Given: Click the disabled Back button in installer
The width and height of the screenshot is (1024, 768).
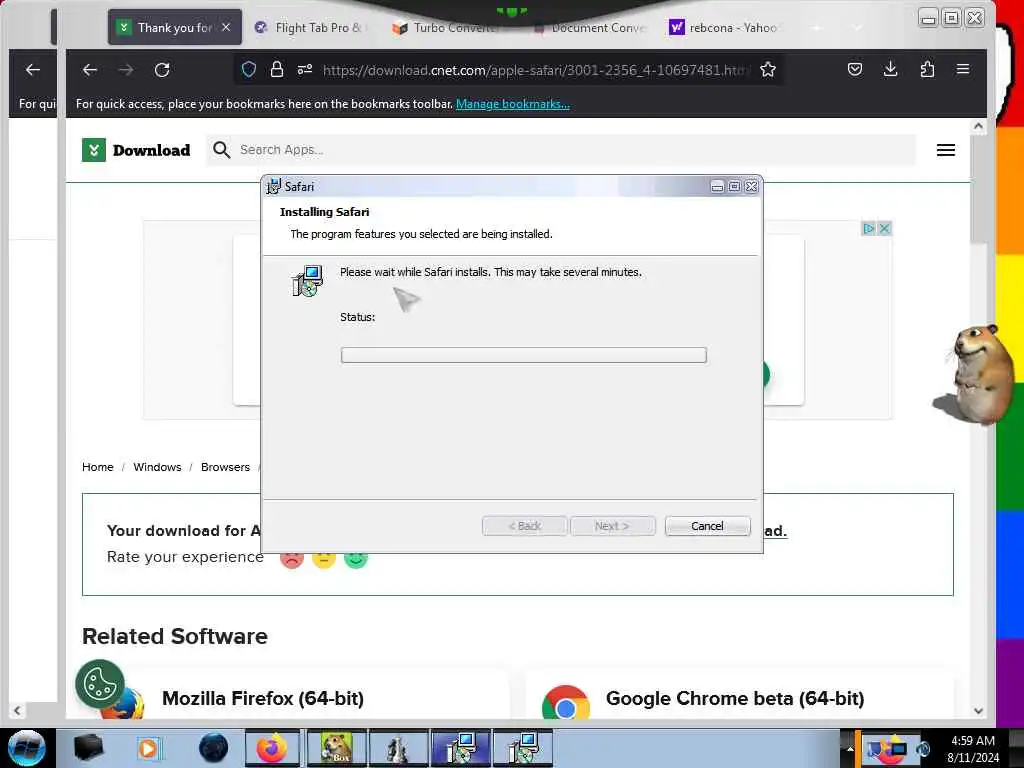Looking at the screenshot, I should (x=524, y=526).
